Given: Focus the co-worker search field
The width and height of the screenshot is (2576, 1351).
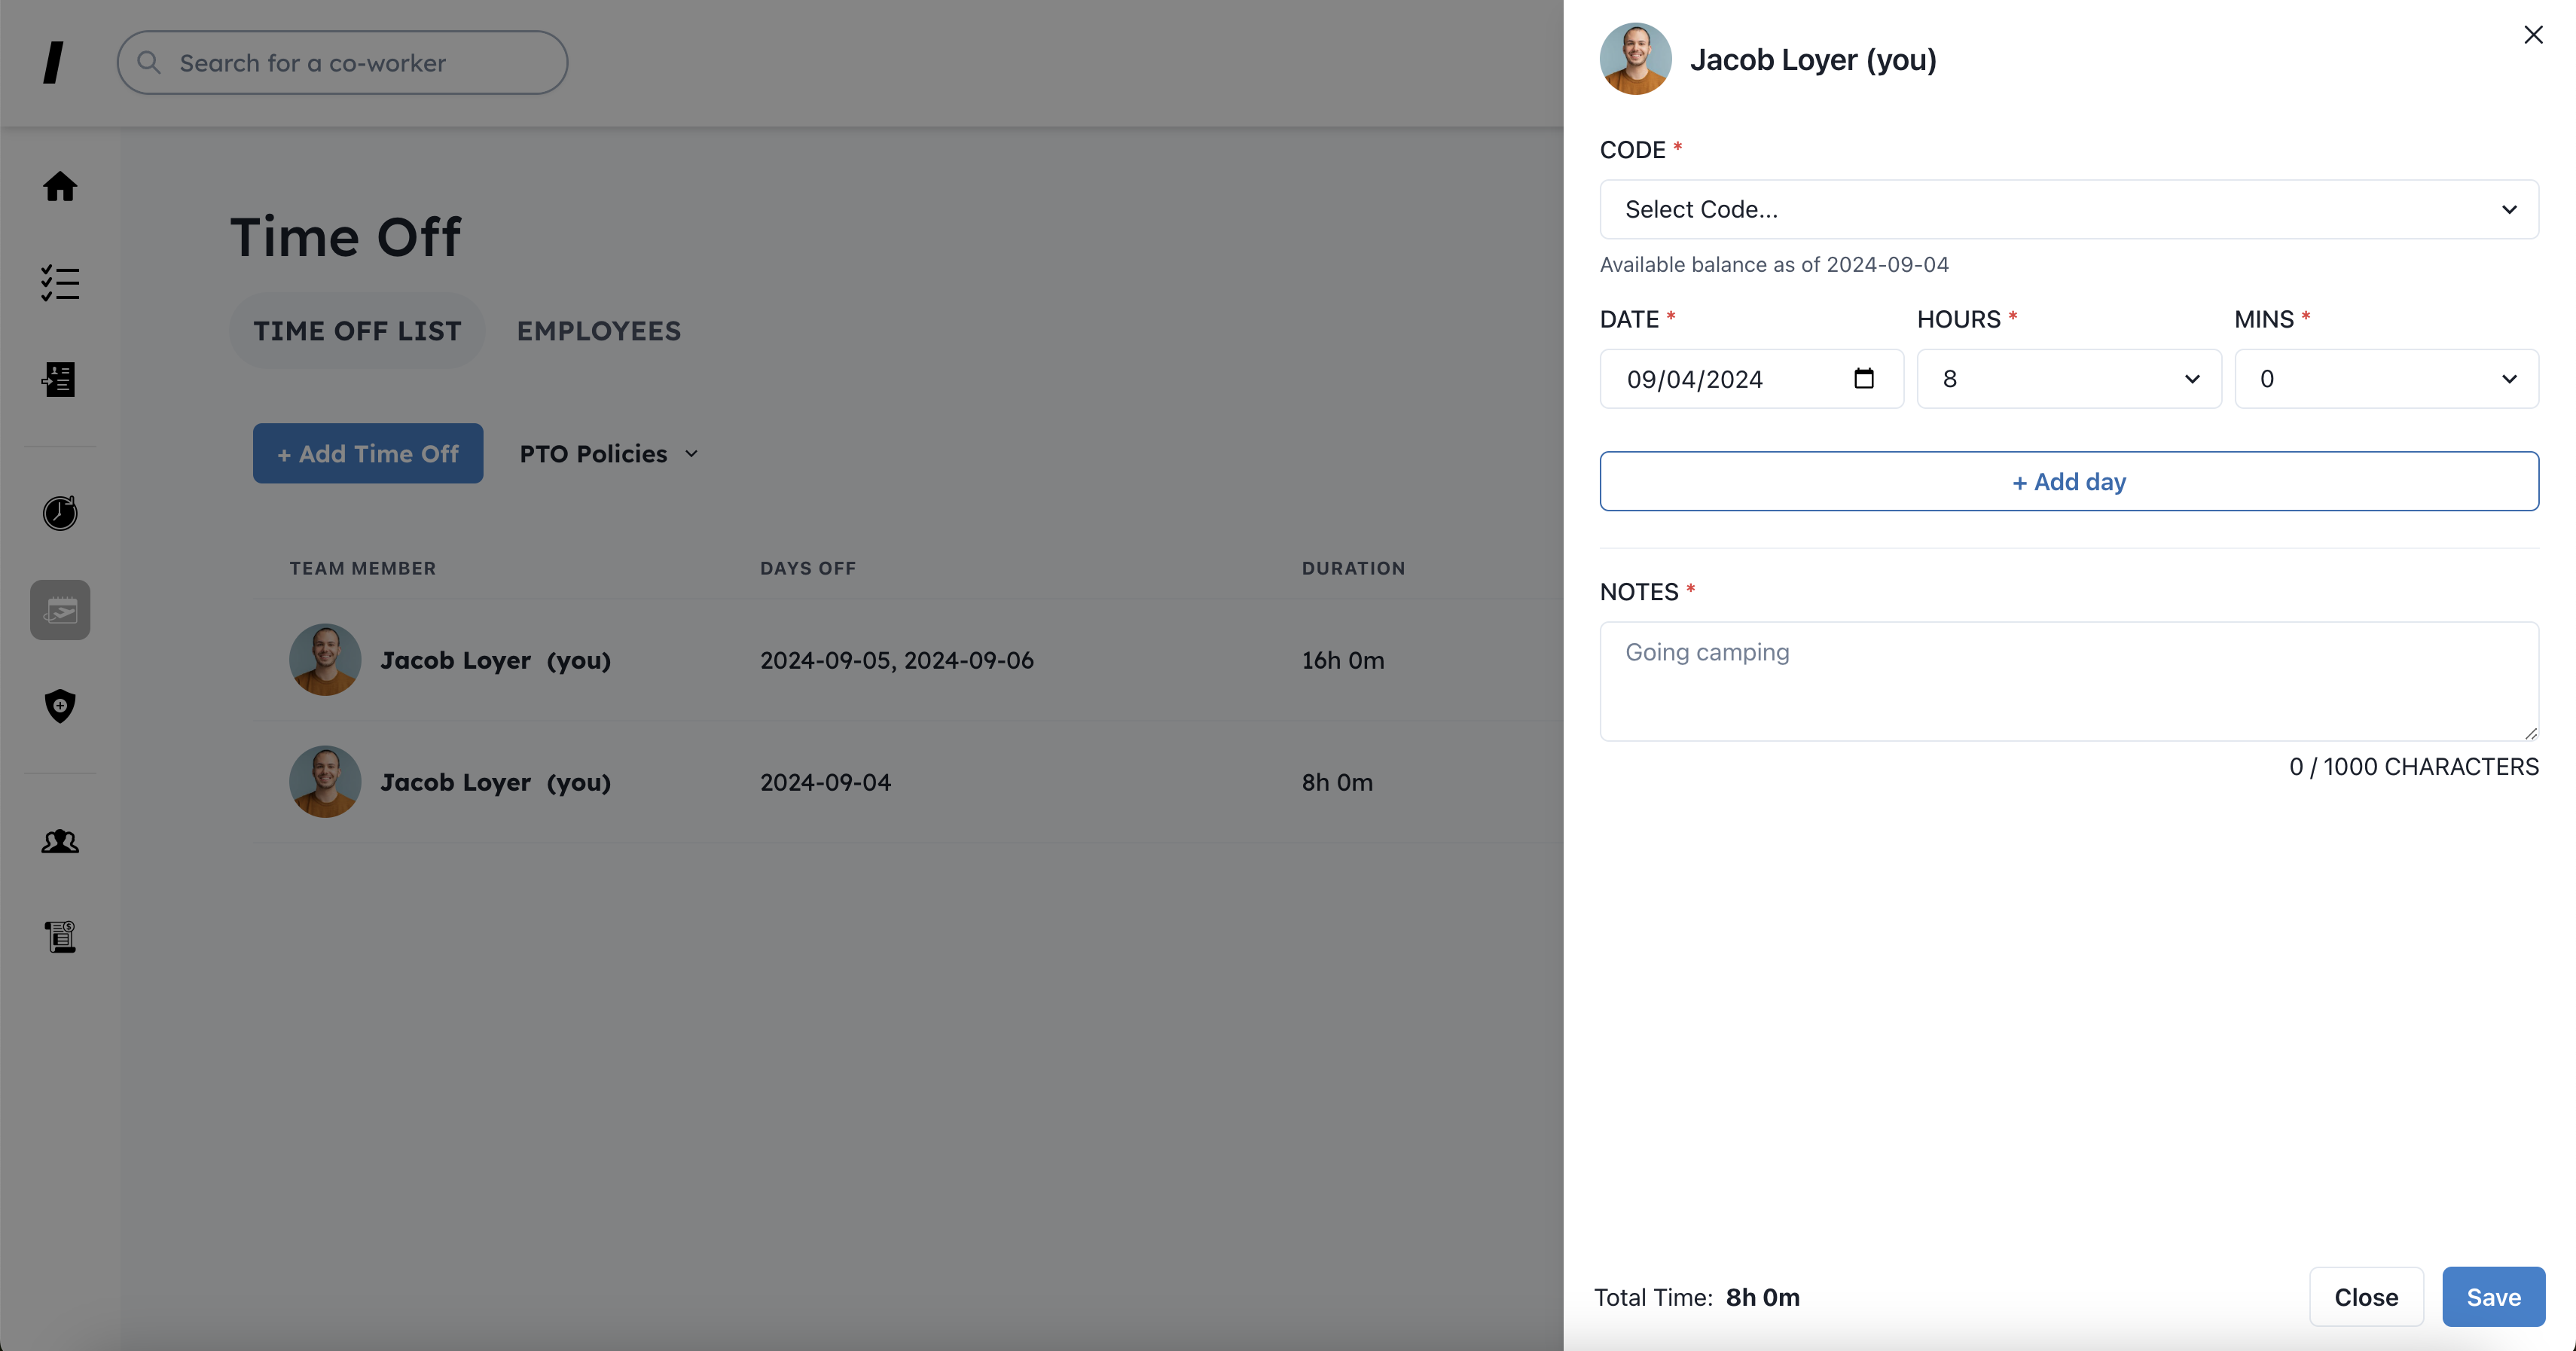Looking at the screenshot, I should [343, 63].
